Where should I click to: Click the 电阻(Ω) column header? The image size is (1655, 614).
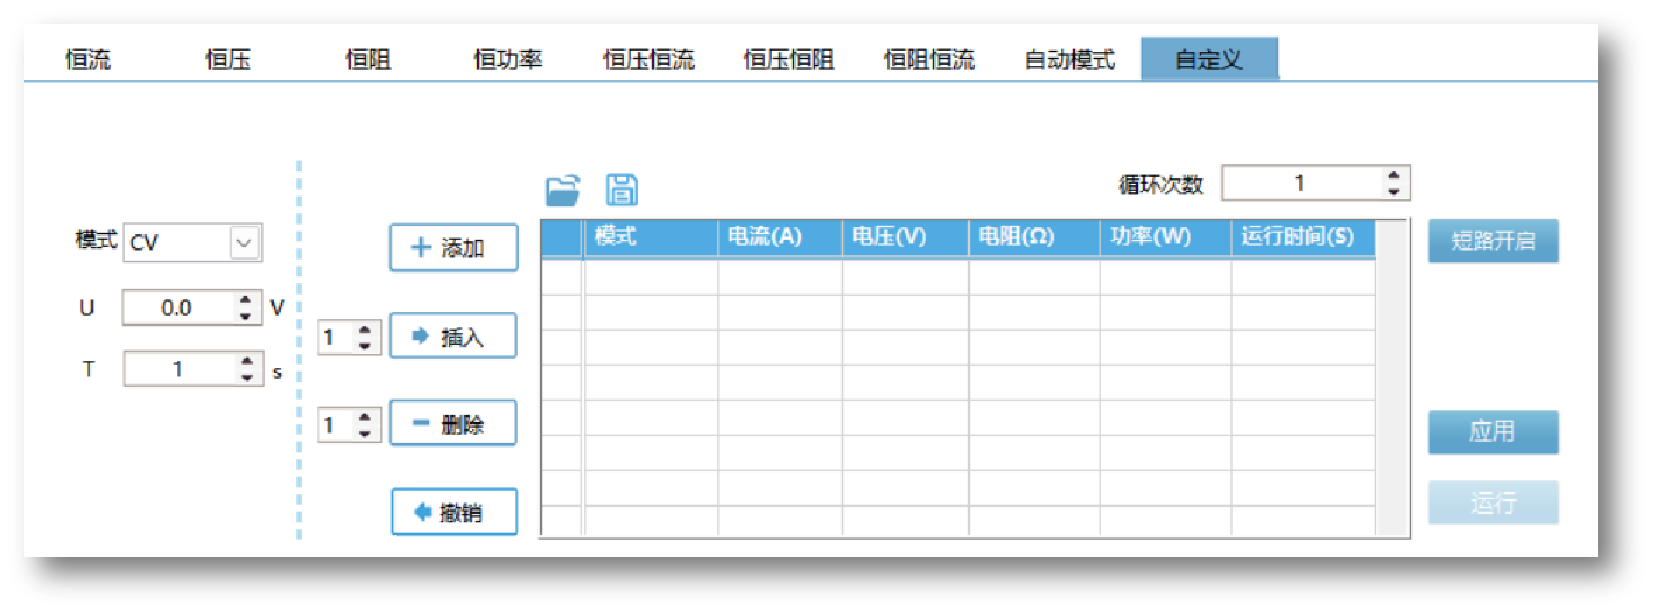1034,238
